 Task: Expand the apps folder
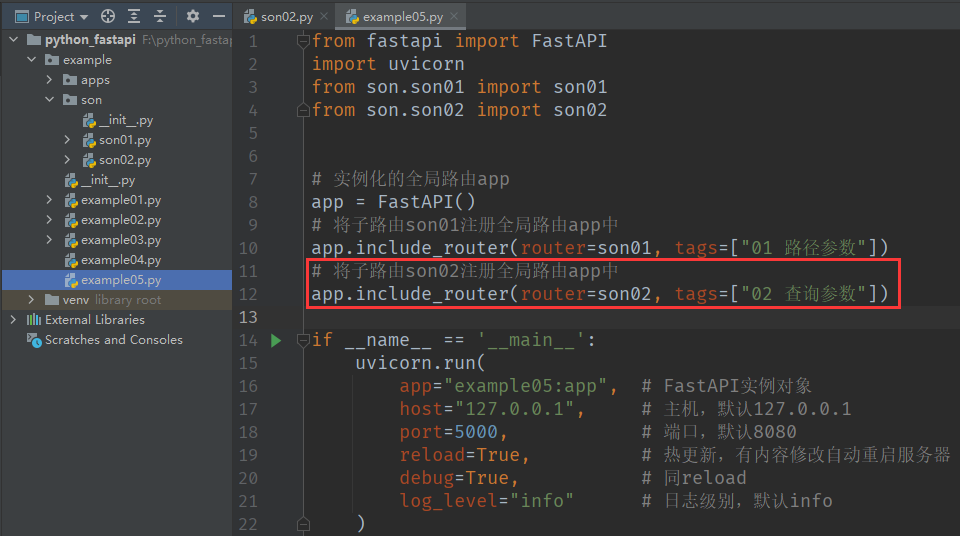coord(50,80)
